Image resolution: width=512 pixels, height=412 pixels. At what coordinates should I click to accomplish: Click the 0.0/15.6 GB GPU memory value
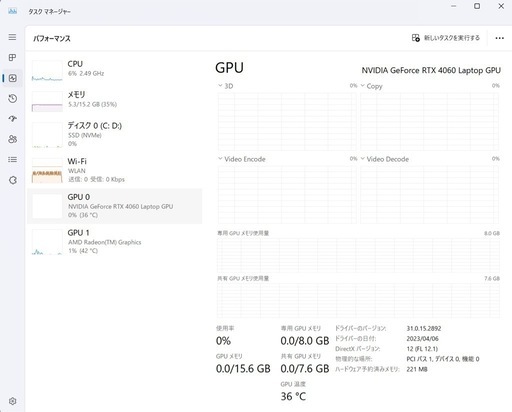(x=243, y=369)
